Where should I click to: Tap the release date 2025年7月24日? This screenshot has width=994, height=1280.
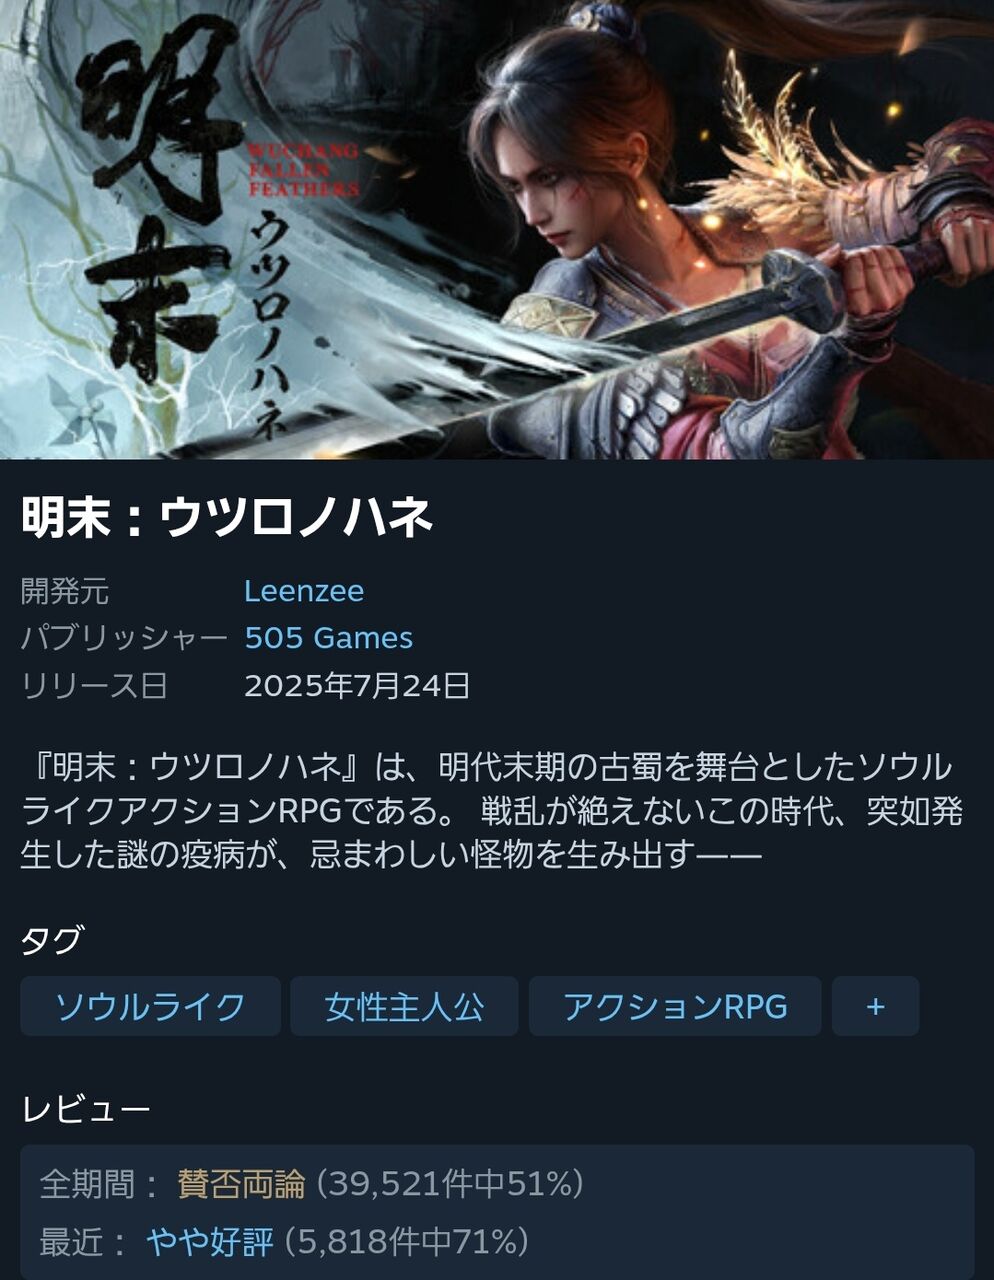pyautogui.click(x=357, y=686)
